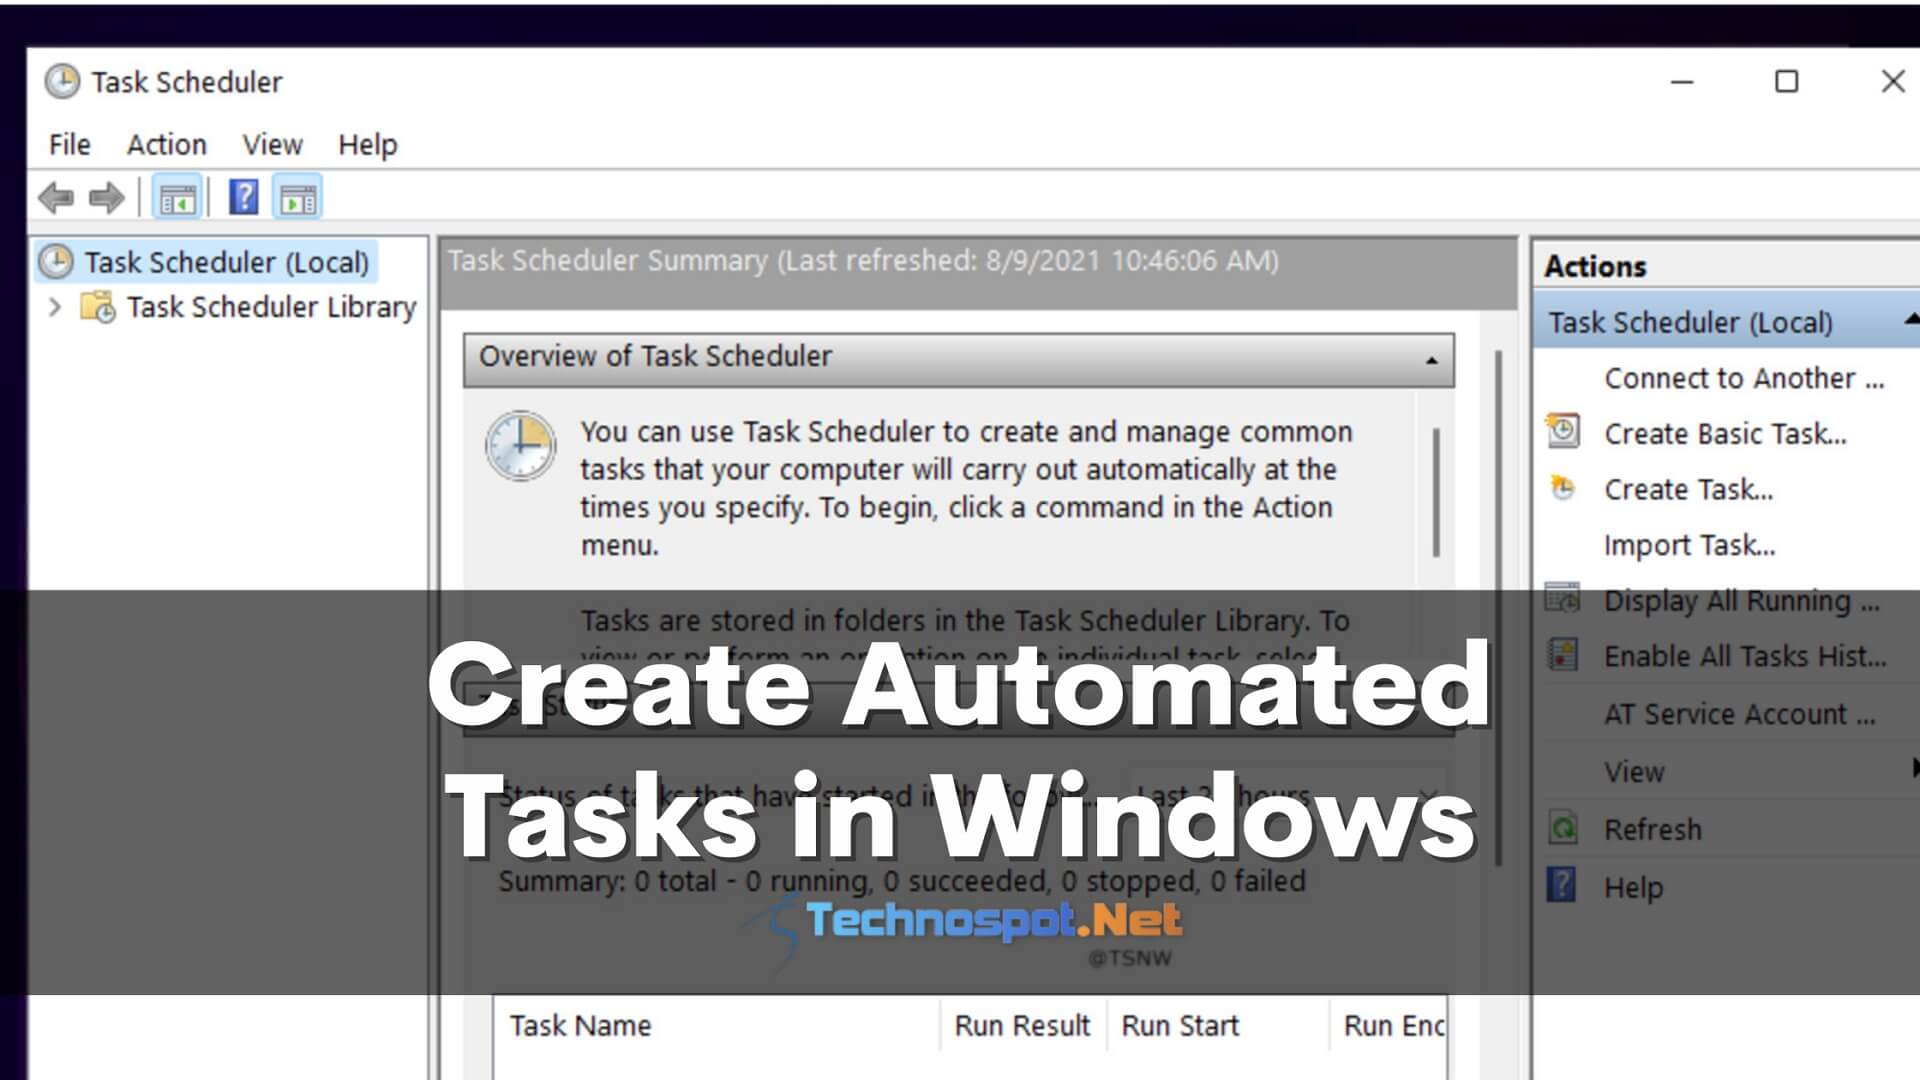Click the blue Help icon in Actions pane
The height and width of the screenshot is (1080, 1920).
pyautogui.click(x=1561, y=885)
